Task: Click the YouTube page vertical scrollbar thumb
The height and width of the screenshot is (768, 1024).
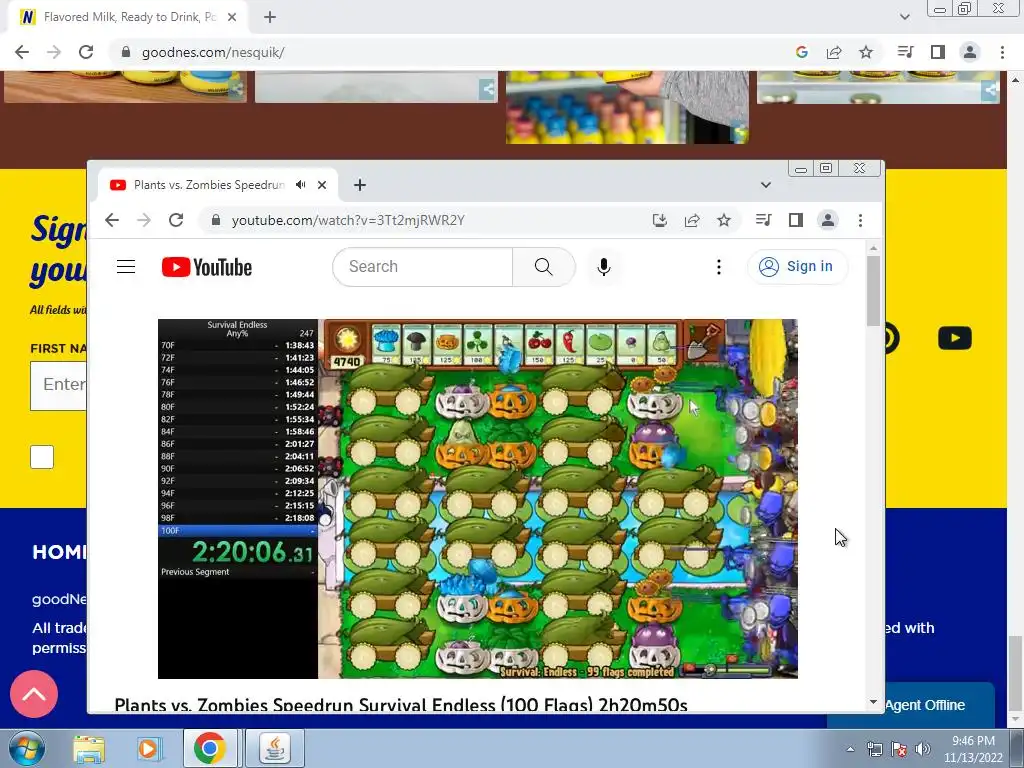Action: click(873, 291)
